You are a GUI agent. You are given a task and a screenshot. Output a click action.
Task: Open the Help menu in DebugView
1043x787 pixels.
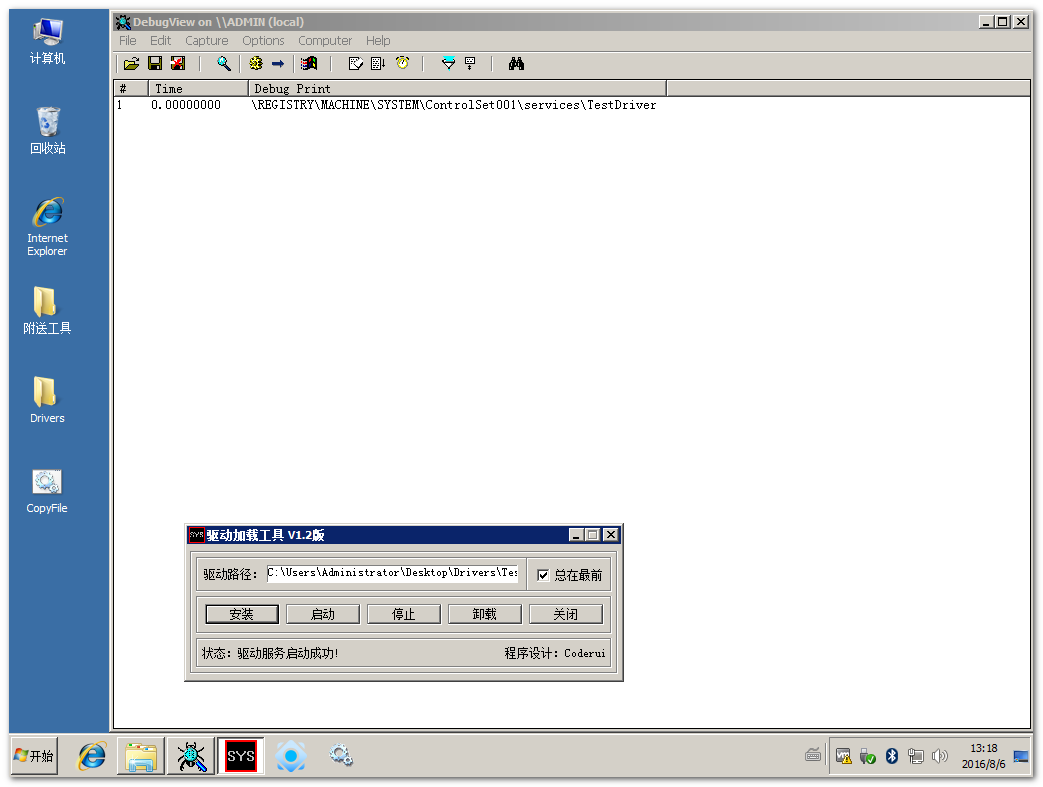(378, 41)
